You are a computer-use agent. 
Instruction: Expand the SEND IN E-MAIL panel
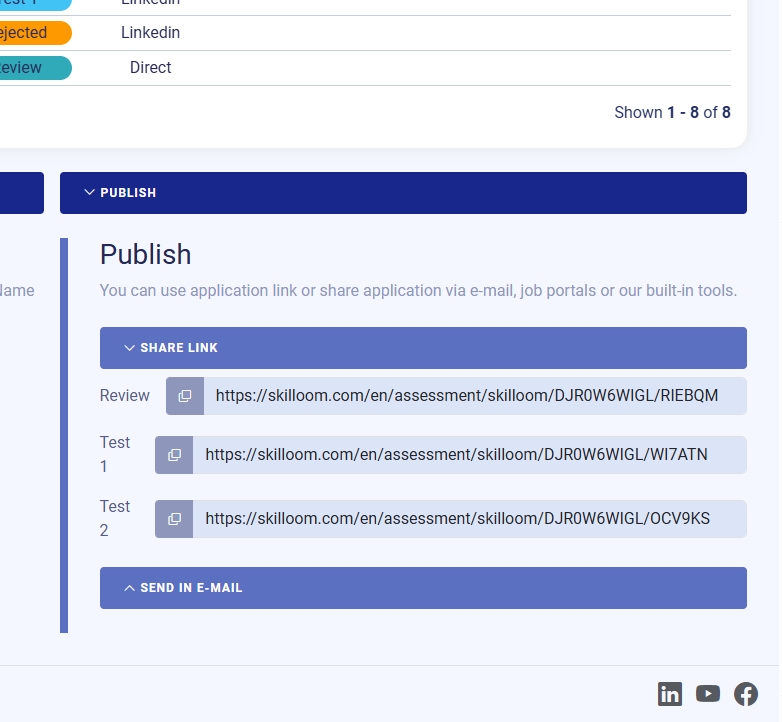[423, 588]
